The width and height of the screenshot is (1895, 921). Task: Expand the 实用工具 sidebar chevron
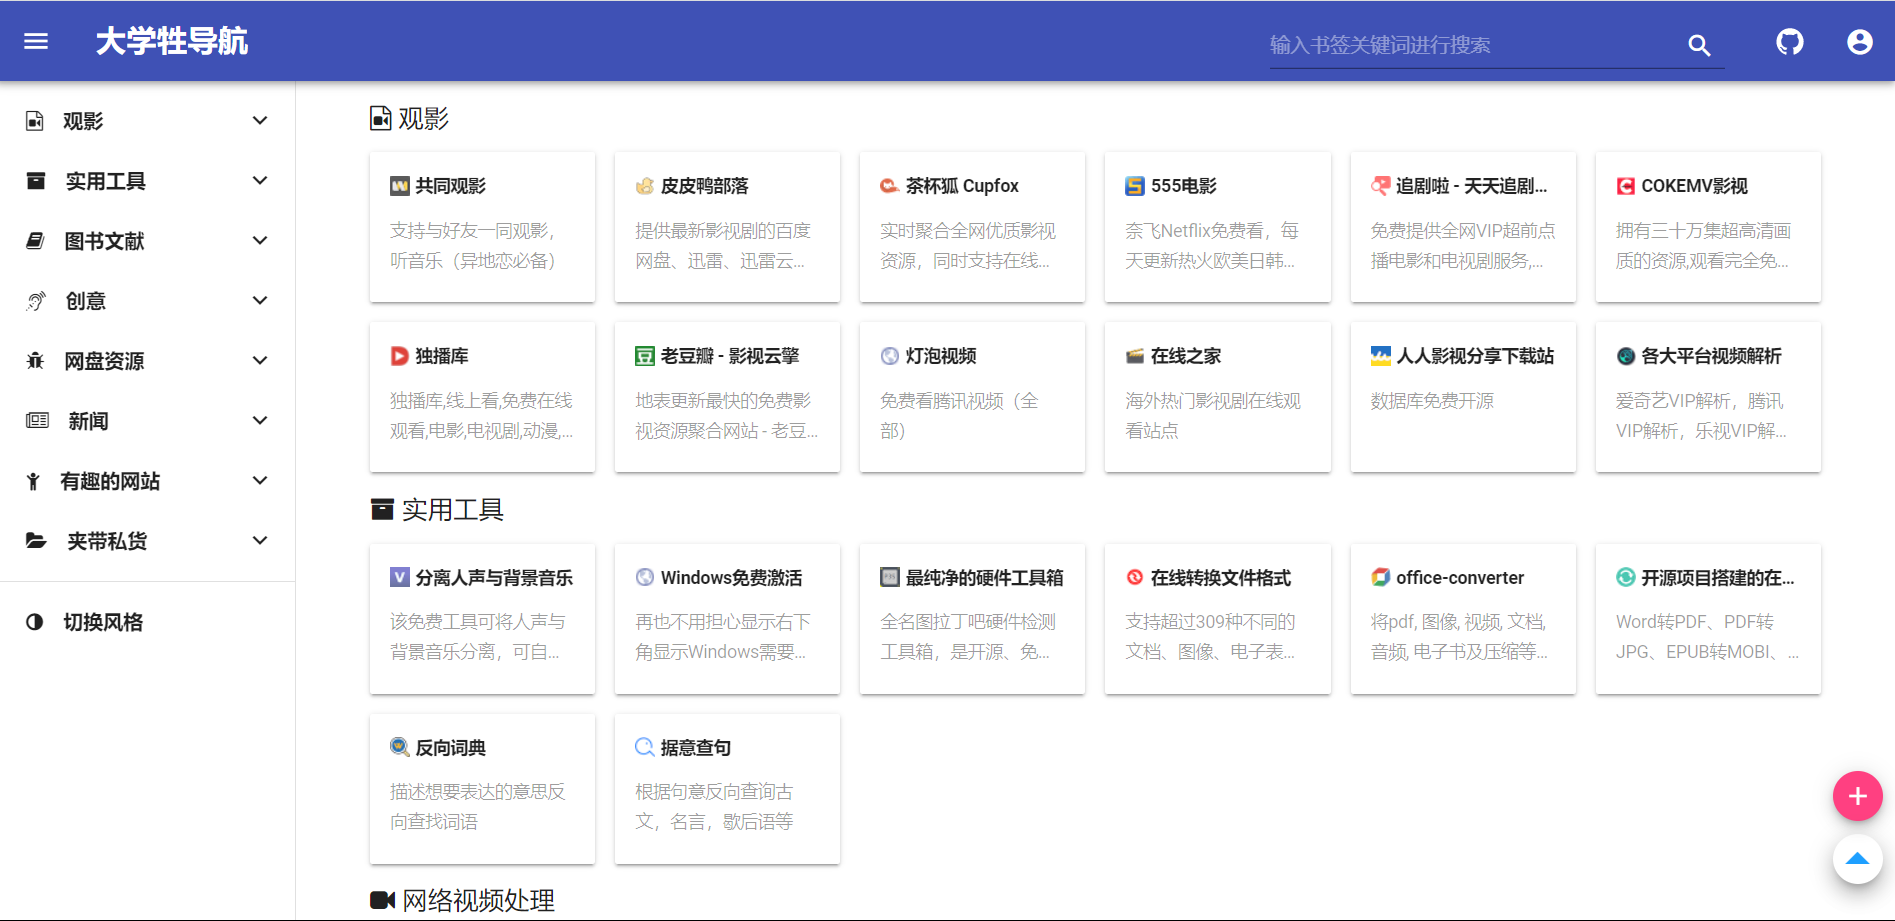260,181
